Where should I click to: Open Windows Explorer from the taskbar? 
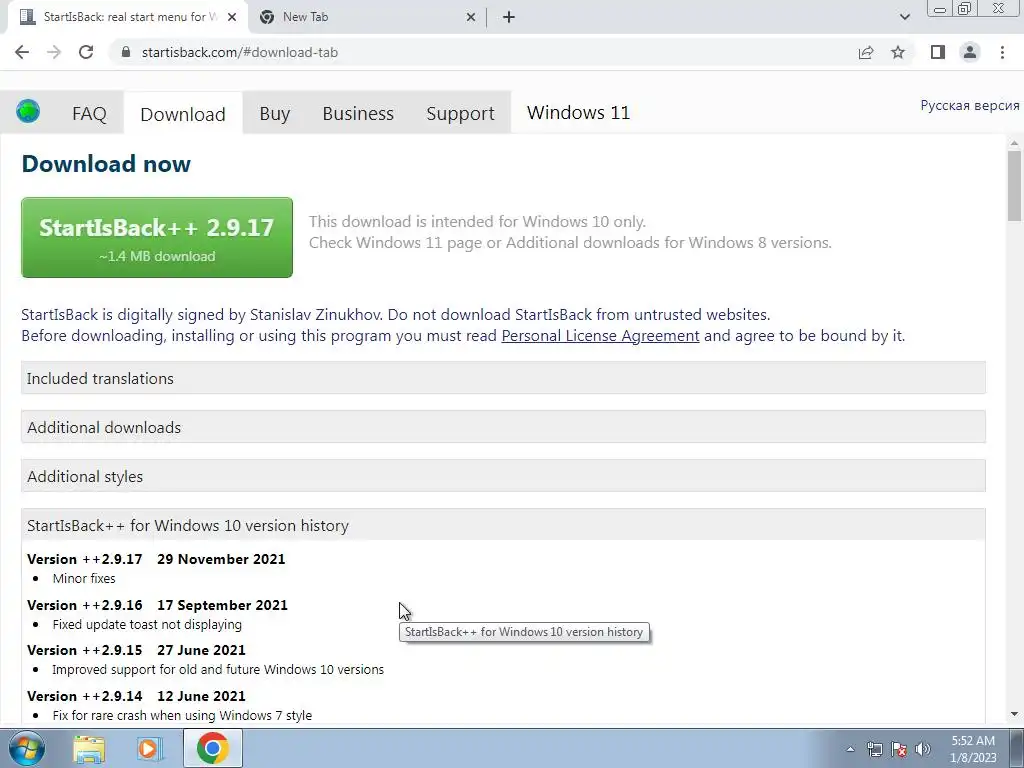[89, 749]
